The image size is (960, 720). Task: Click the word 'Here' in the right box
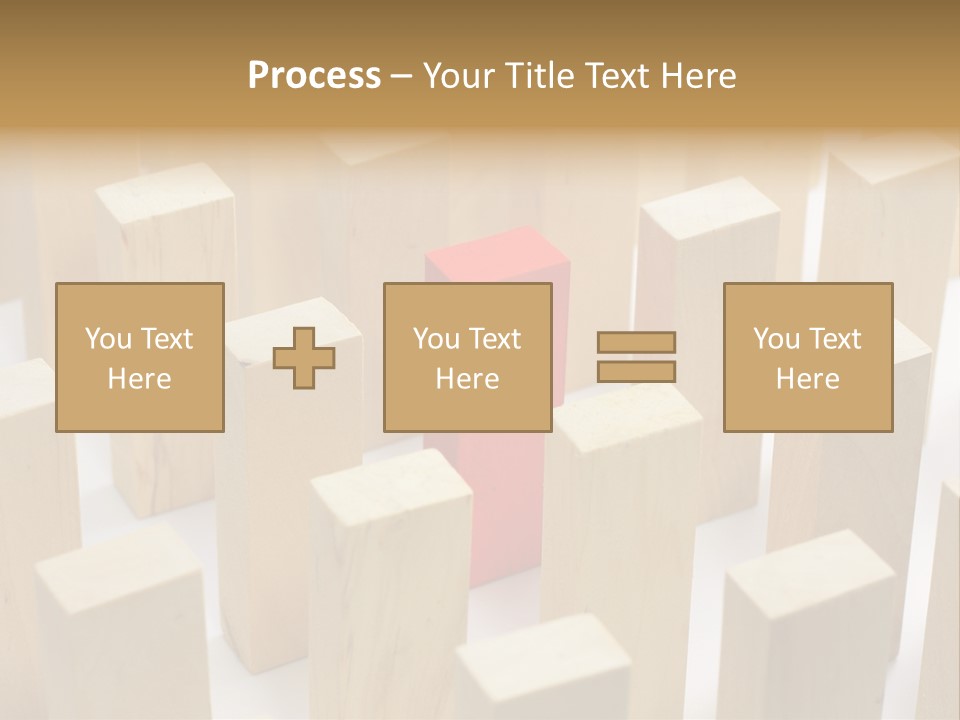coord(808,378)
